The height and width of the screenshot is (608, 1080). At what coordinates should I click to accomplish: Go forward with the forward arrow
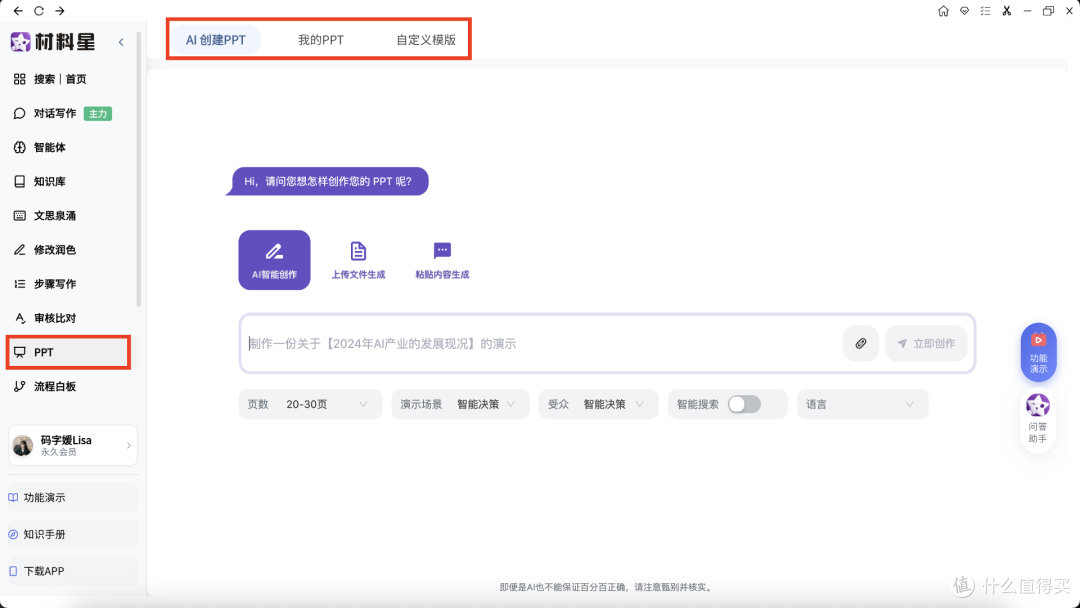[x=60, y=11]
